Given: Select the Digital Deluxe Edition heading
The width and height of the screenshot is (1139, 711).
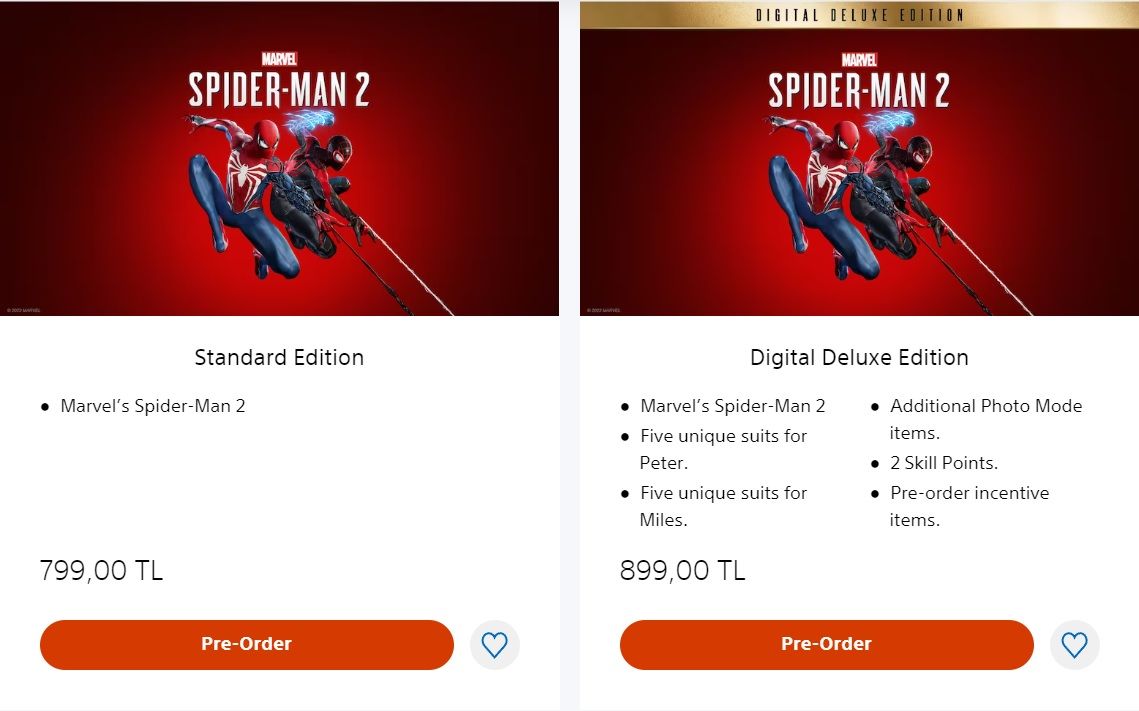Looking at the screenshot, I should 859,357.
